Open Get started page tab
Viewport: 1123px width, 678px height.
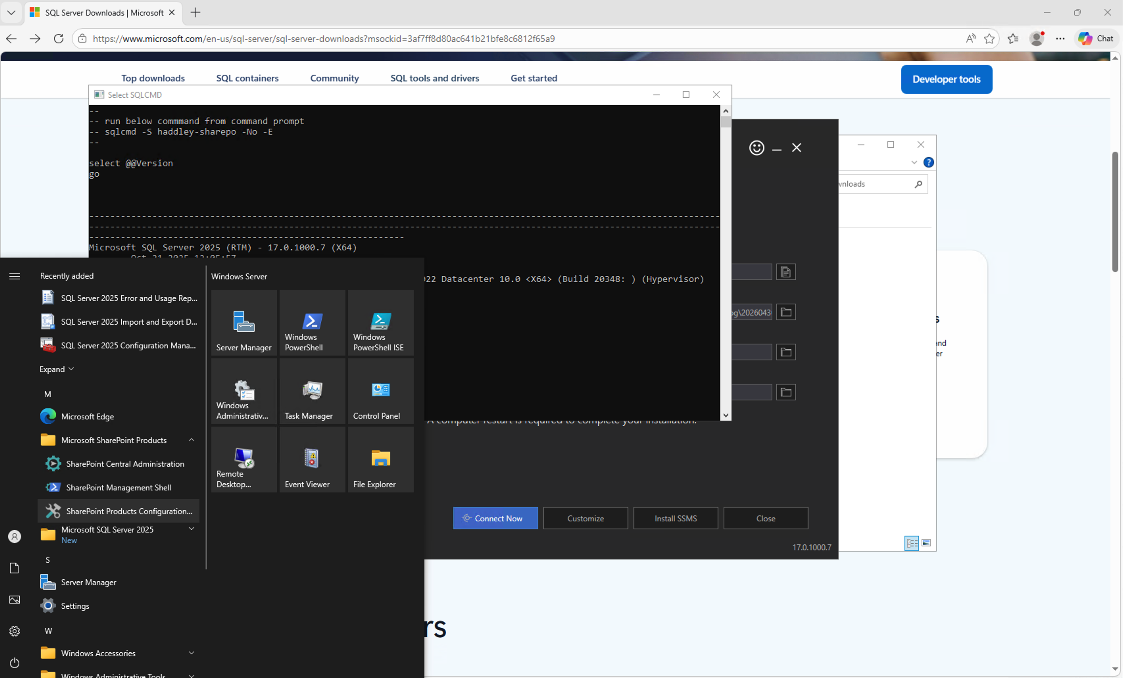[534, 78]
